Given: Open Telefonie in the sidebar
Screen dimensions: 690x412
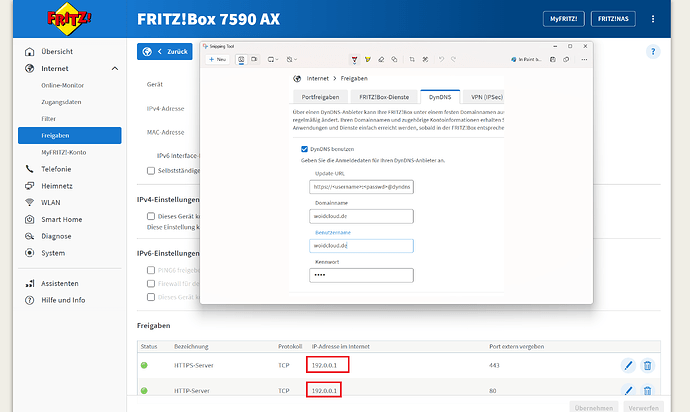Looking at the screenshot, I should (56, 169).
